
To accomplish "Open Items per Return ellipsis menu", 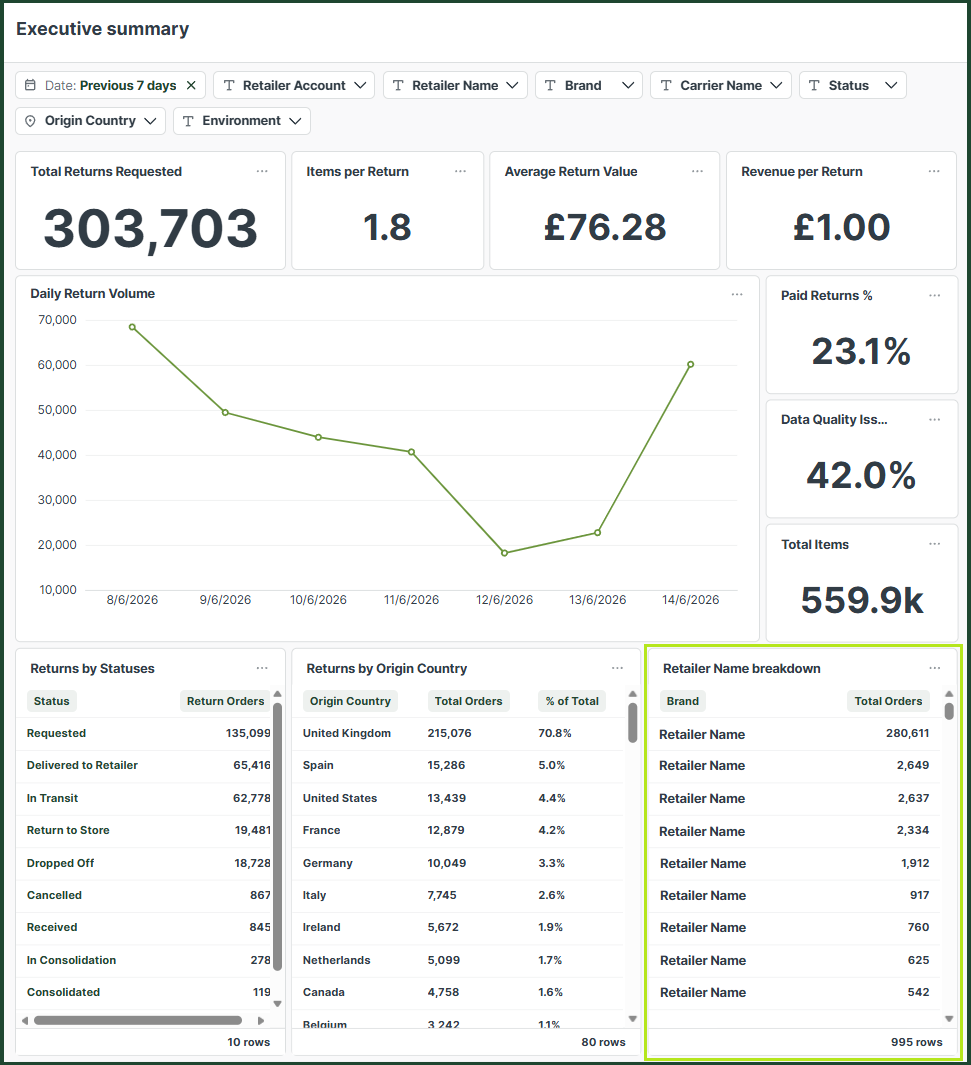I will (x=460, y=171).
